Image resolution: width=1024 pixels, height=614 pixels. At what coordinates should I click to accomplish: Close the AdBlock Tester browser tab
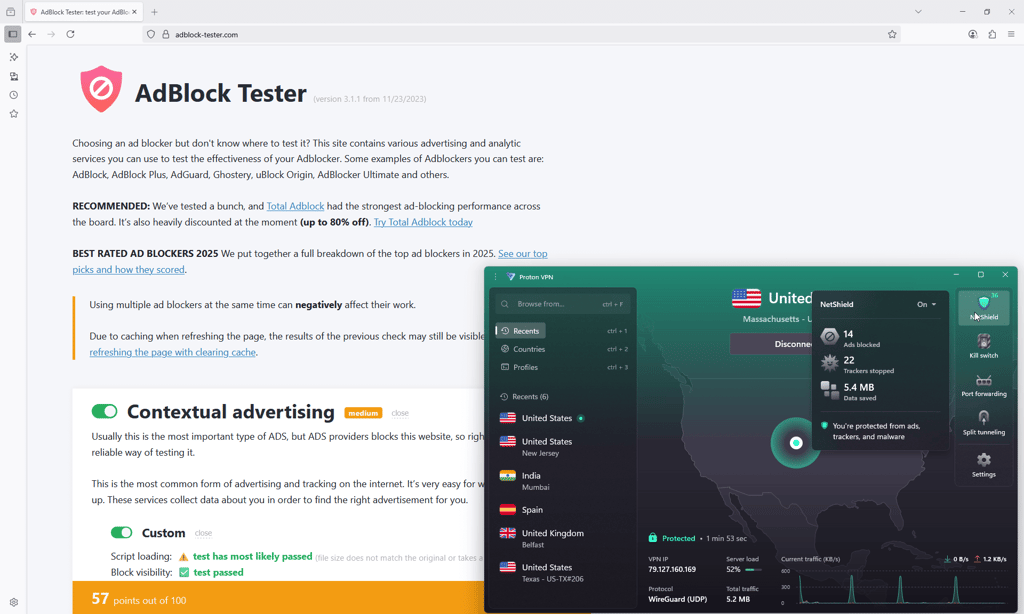(x=135, y=12)
